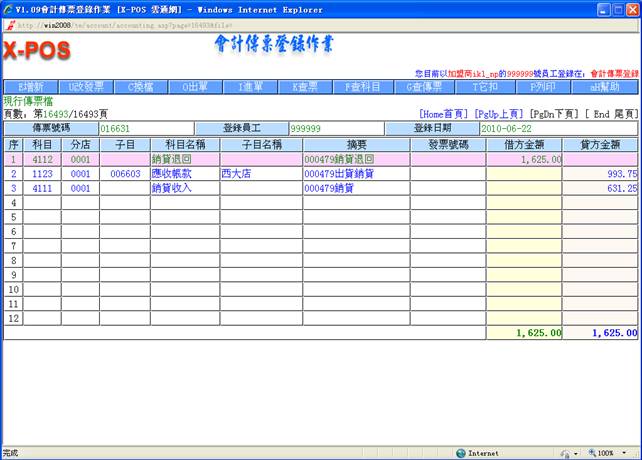
Task: Click the X-POS logo
Action: click(x=36, y=50)
